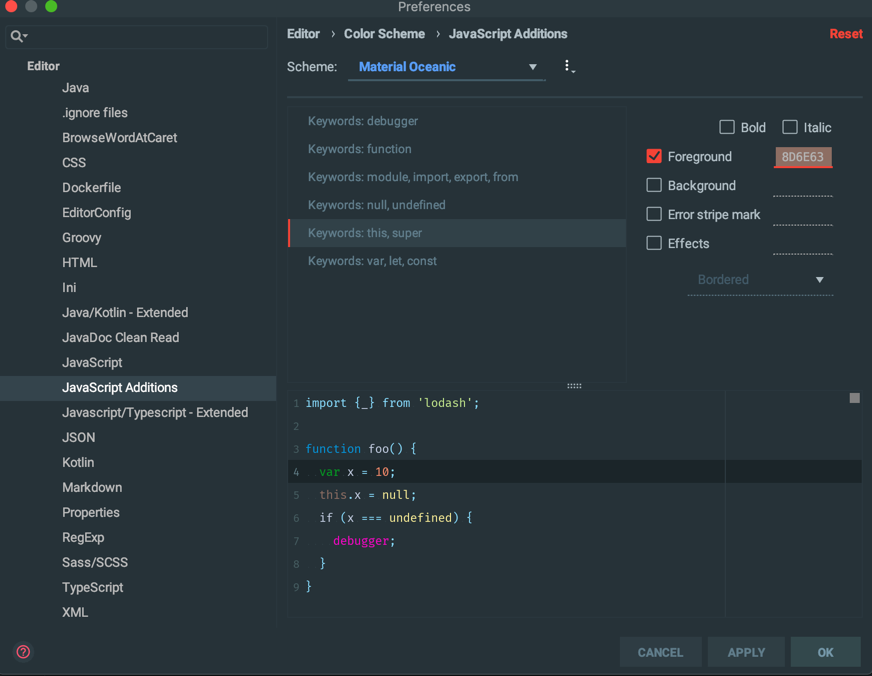The image size is (872, 676).
Task: Open the Material Oceanic scheme dropdown
Action: coord(446,66)
